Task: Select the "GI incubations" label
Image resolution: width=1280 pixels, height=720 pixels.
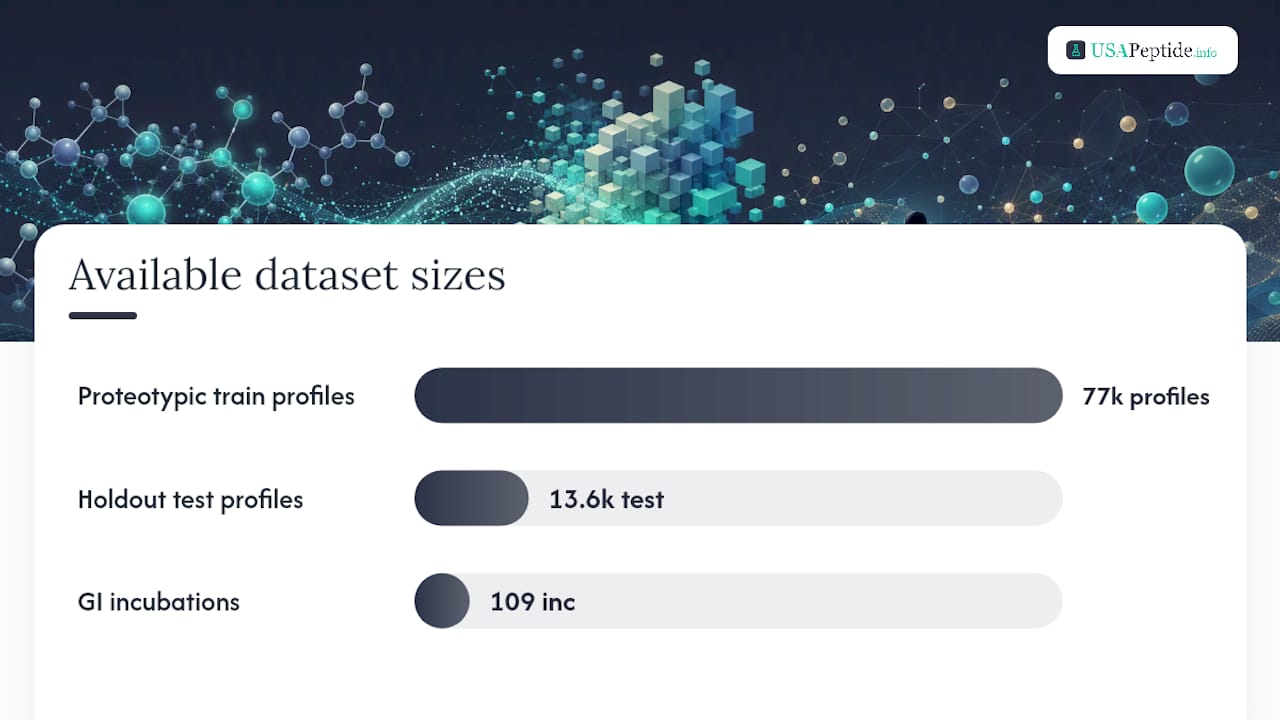Action: 159,602
